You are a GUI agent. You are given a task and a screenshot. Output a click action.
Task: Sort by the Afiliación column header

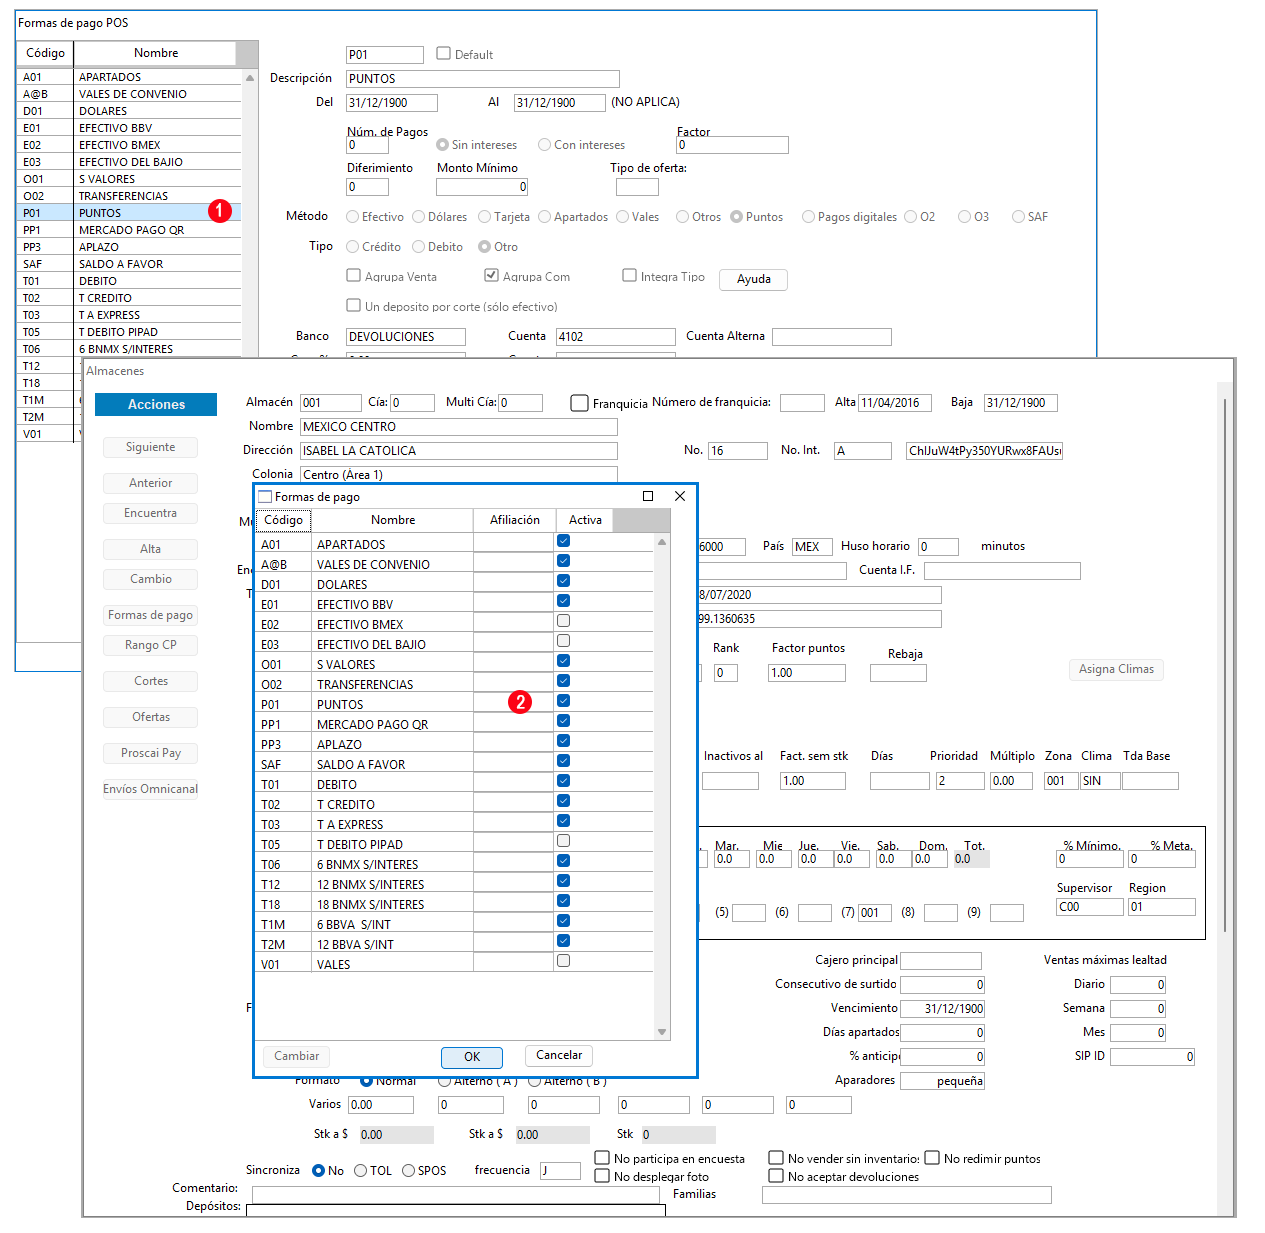(x=515, y=520)
